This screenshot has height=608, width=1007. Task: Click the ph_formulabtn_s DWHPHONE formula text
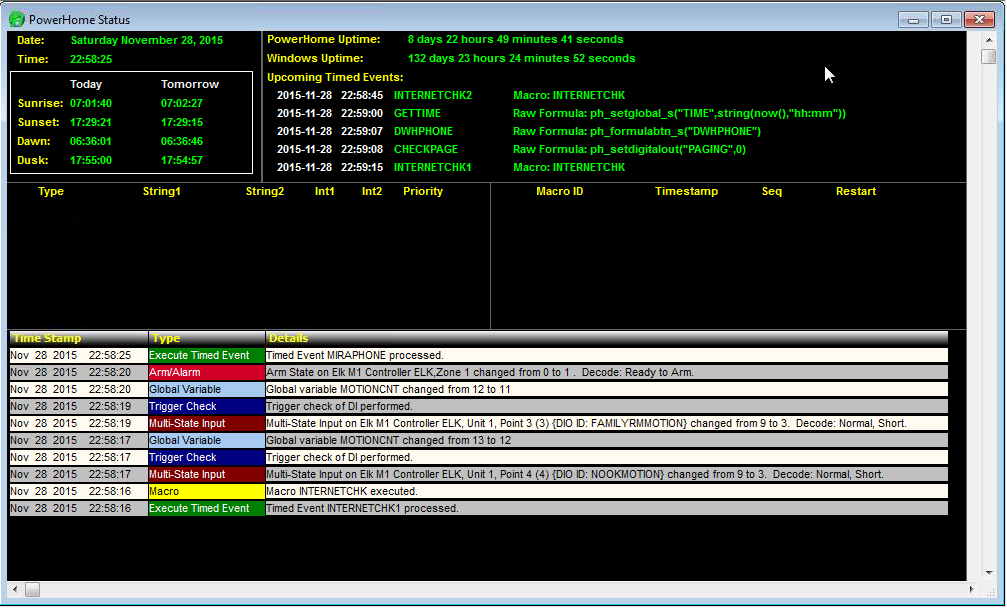(x=636, y=131)
